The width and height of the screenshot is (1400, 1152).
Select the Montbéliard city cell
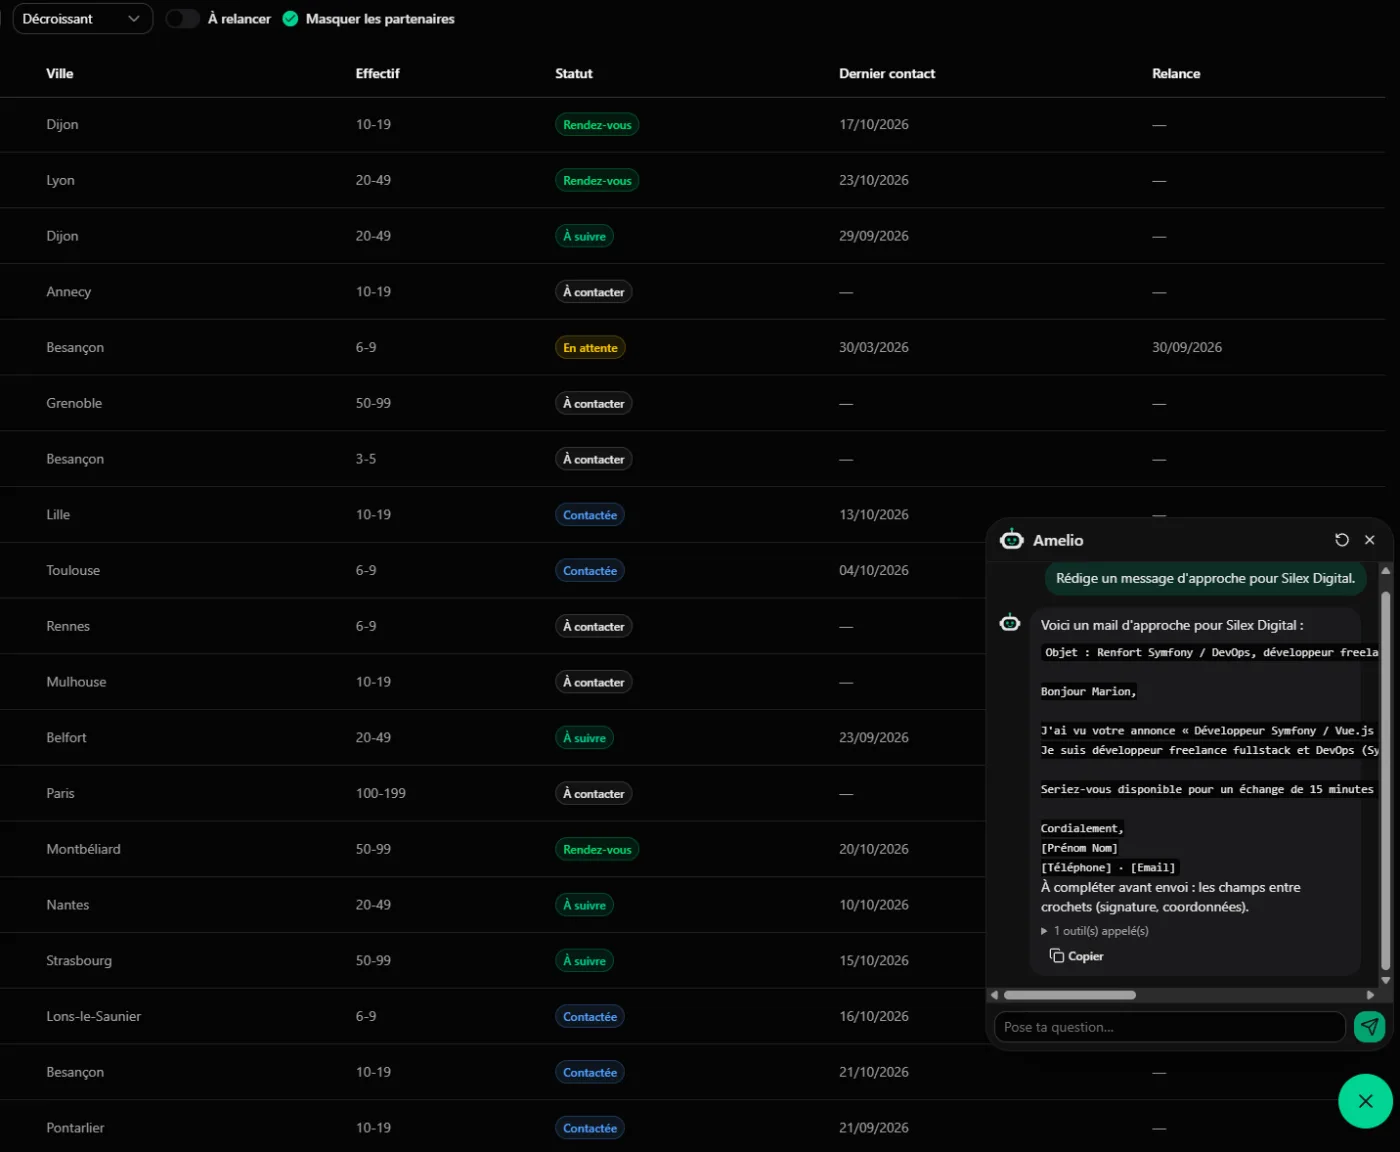(83, 849)
